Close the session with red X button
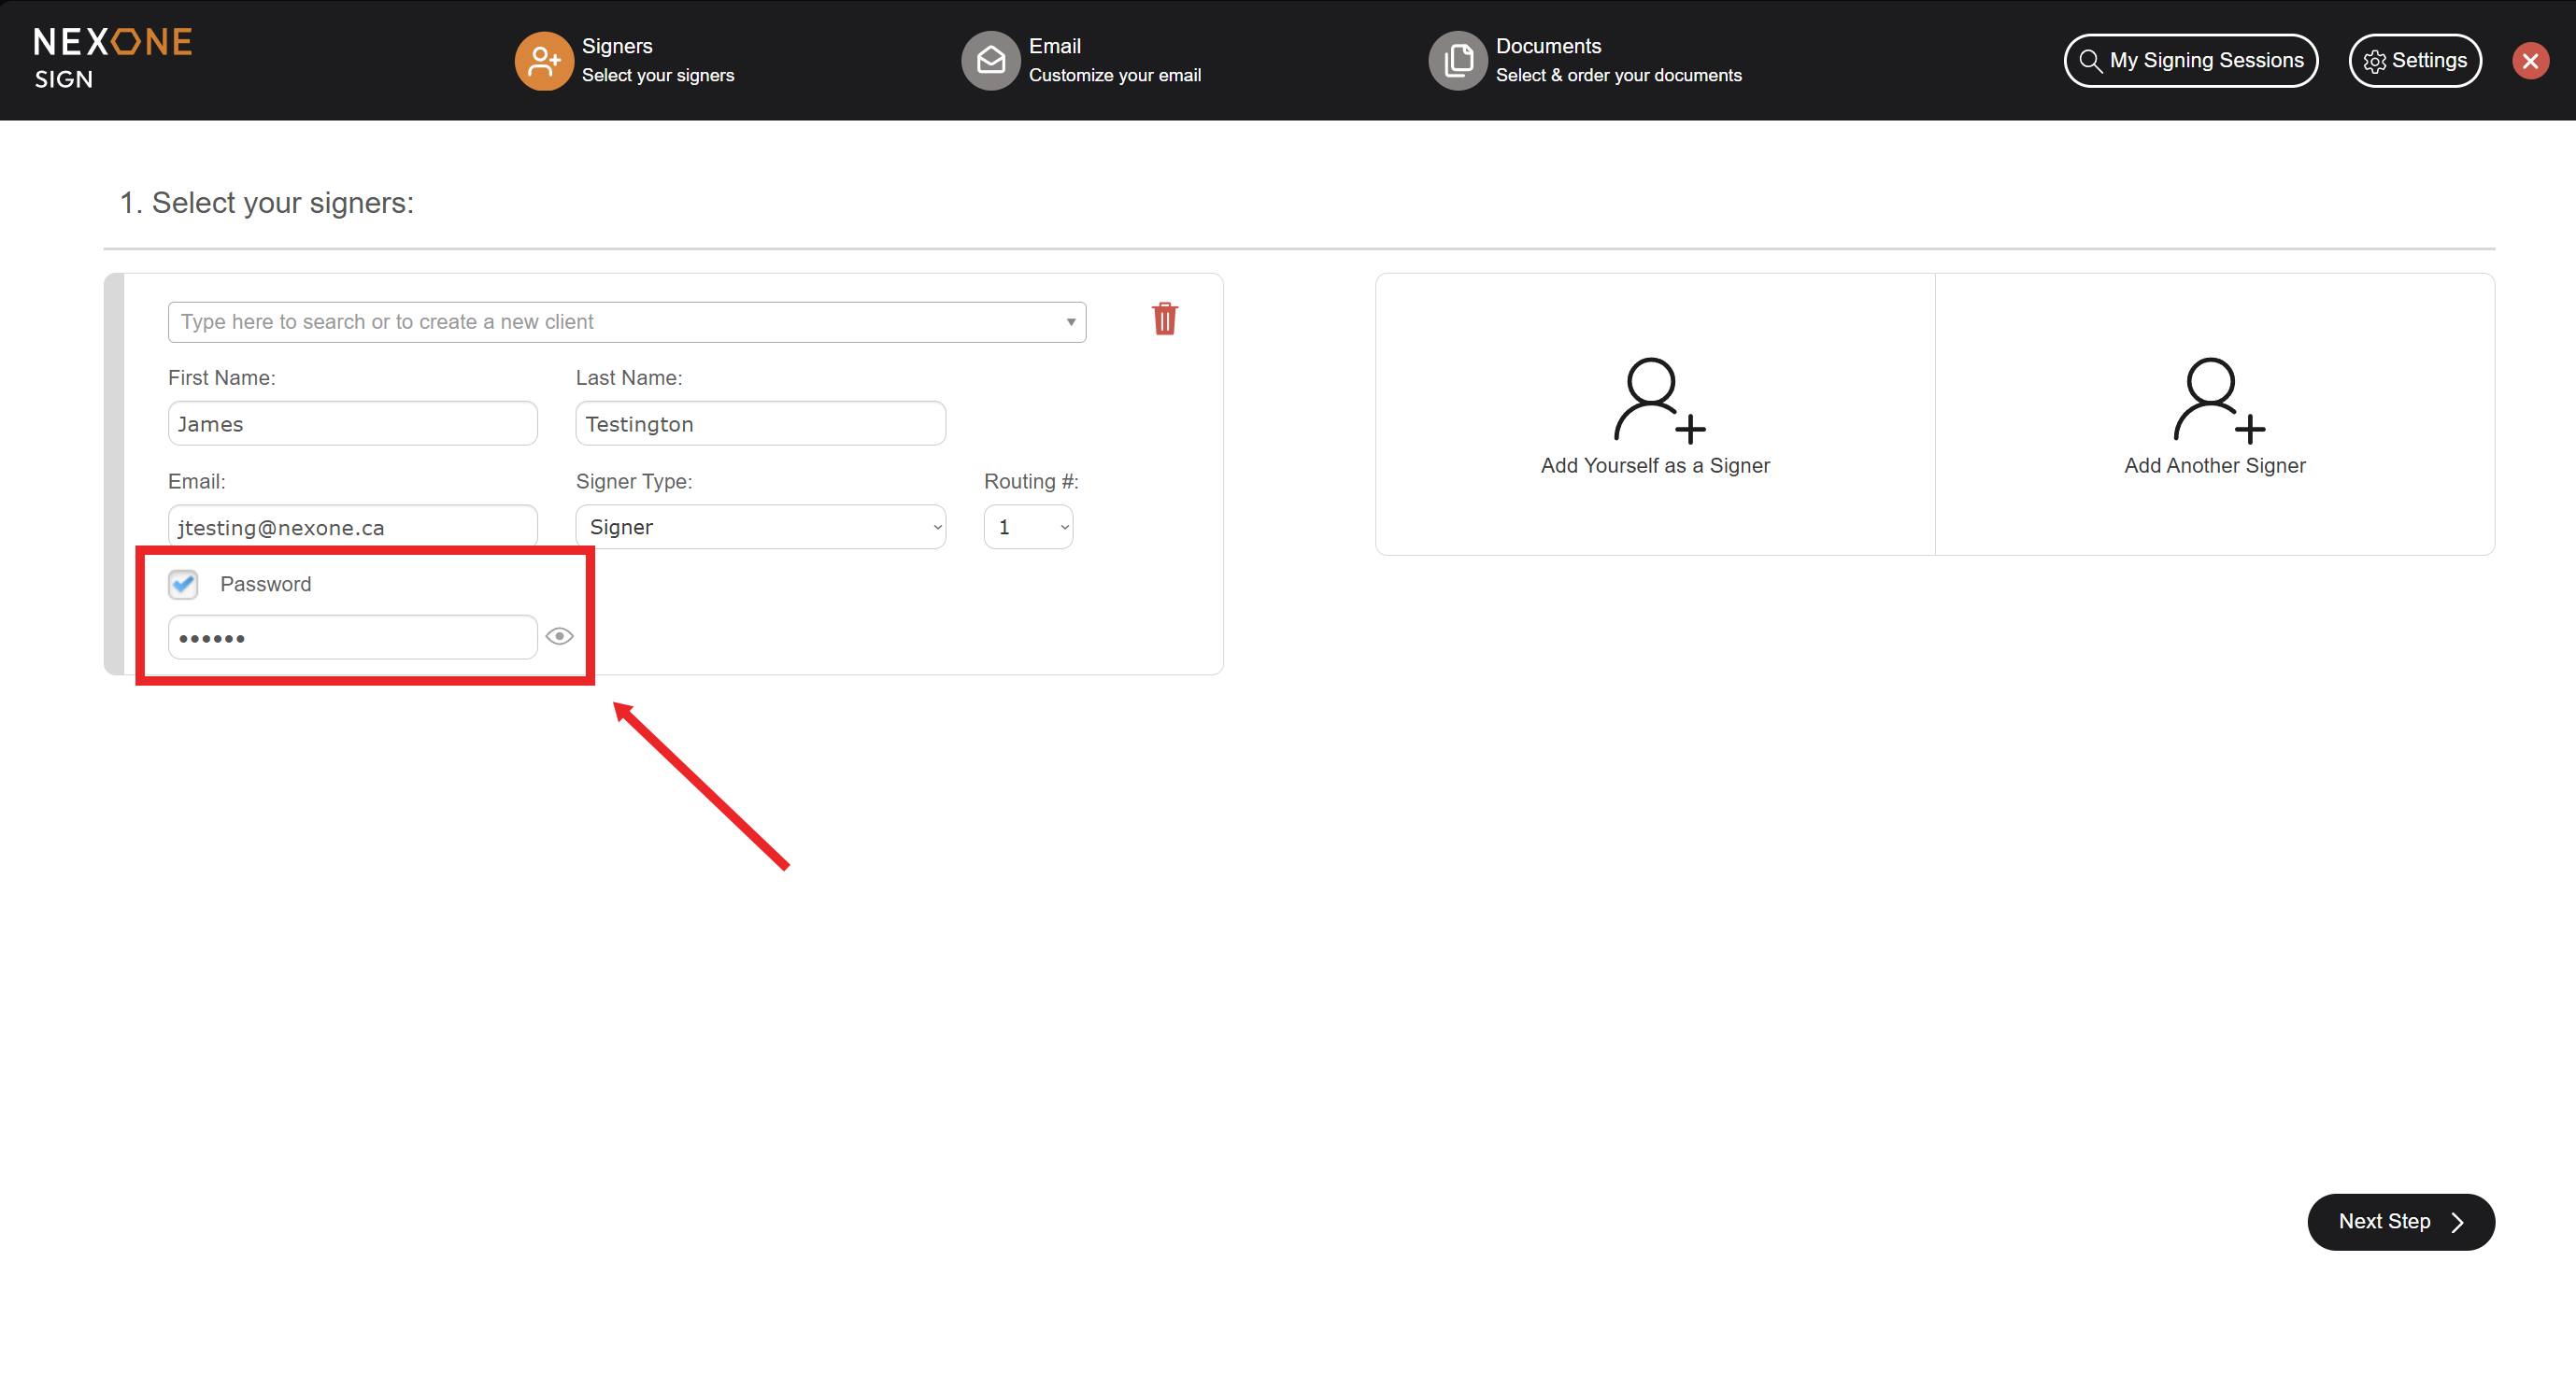 coord(2530,61)
